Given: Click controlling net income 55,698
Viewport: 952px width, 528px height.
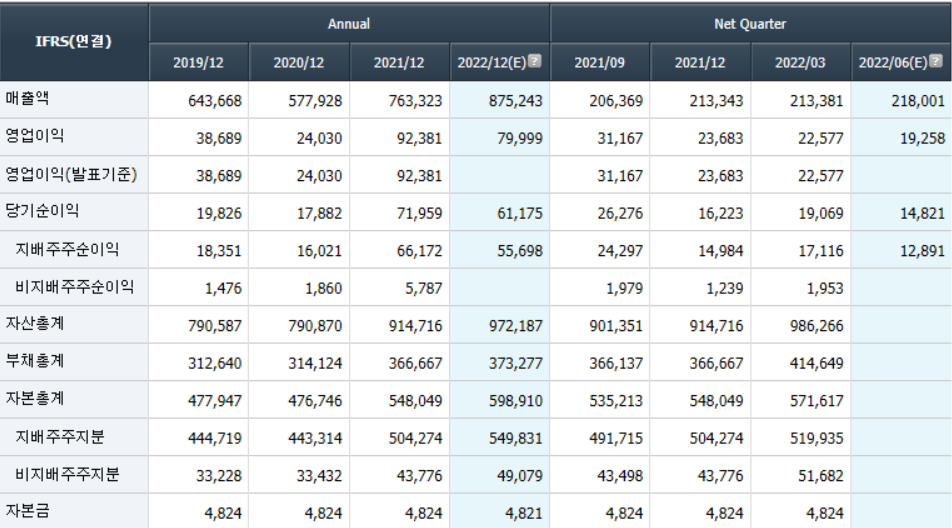Looking at the screenshot, I should [x=520, y=251].
